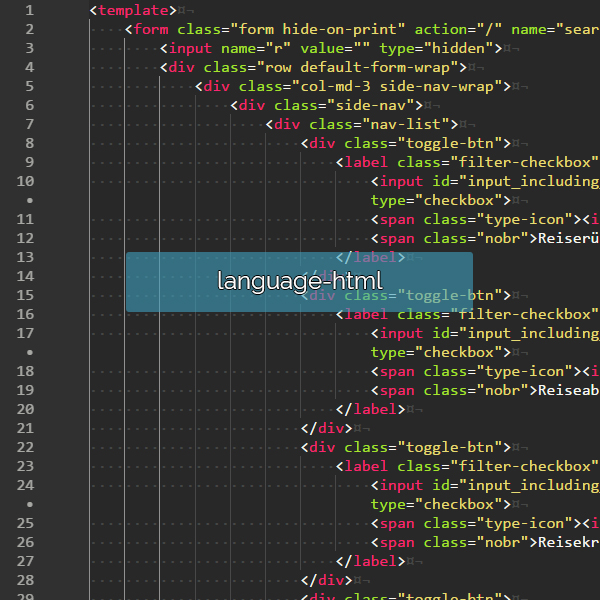Click the "row default-form-wrap" class value
The width and height of the screenshot is (600, 600).
[357, 67]
